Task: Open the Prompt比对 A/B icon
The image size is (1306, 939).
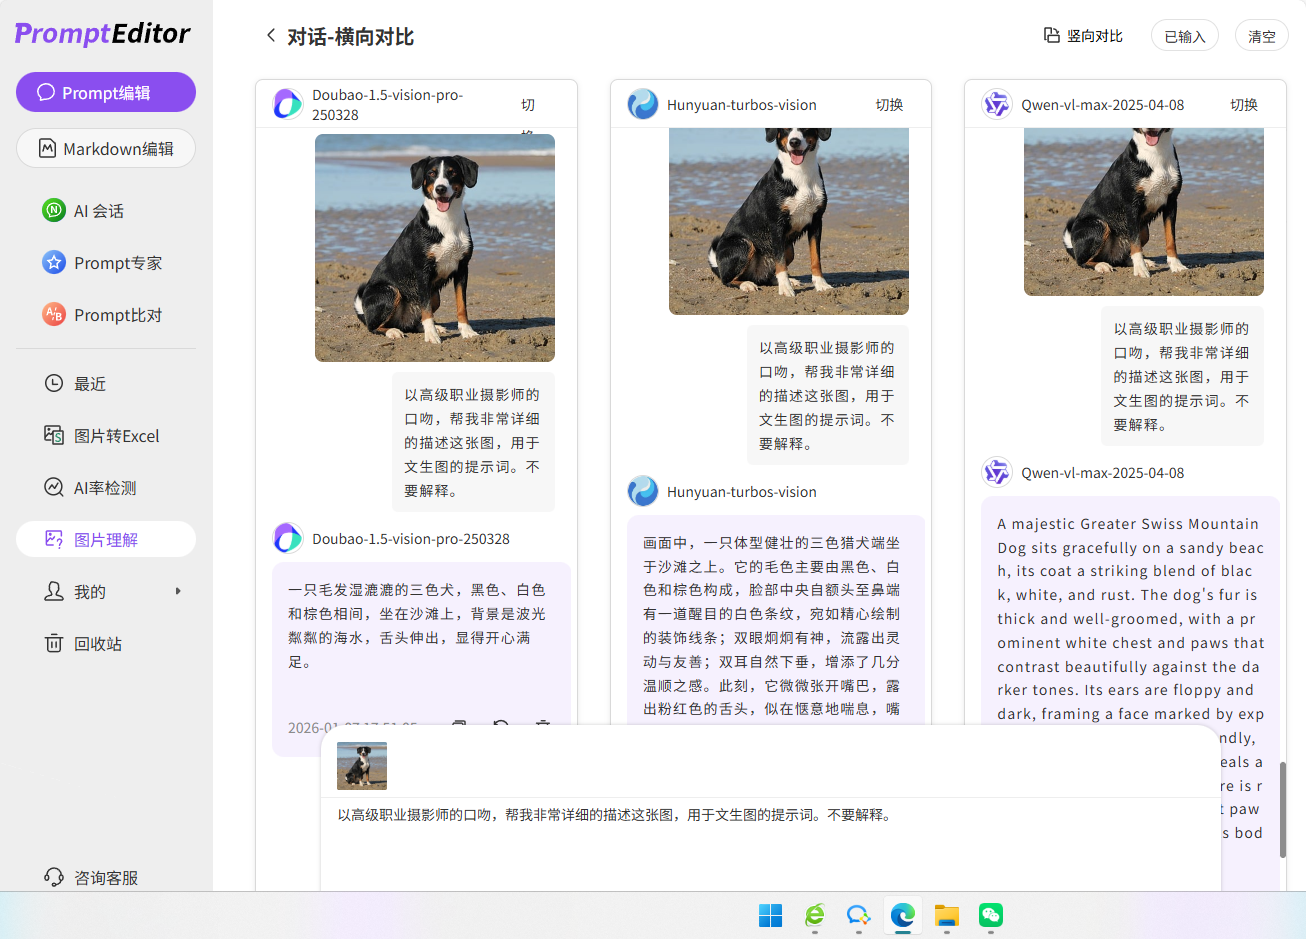Action: [x=53, y=314]
